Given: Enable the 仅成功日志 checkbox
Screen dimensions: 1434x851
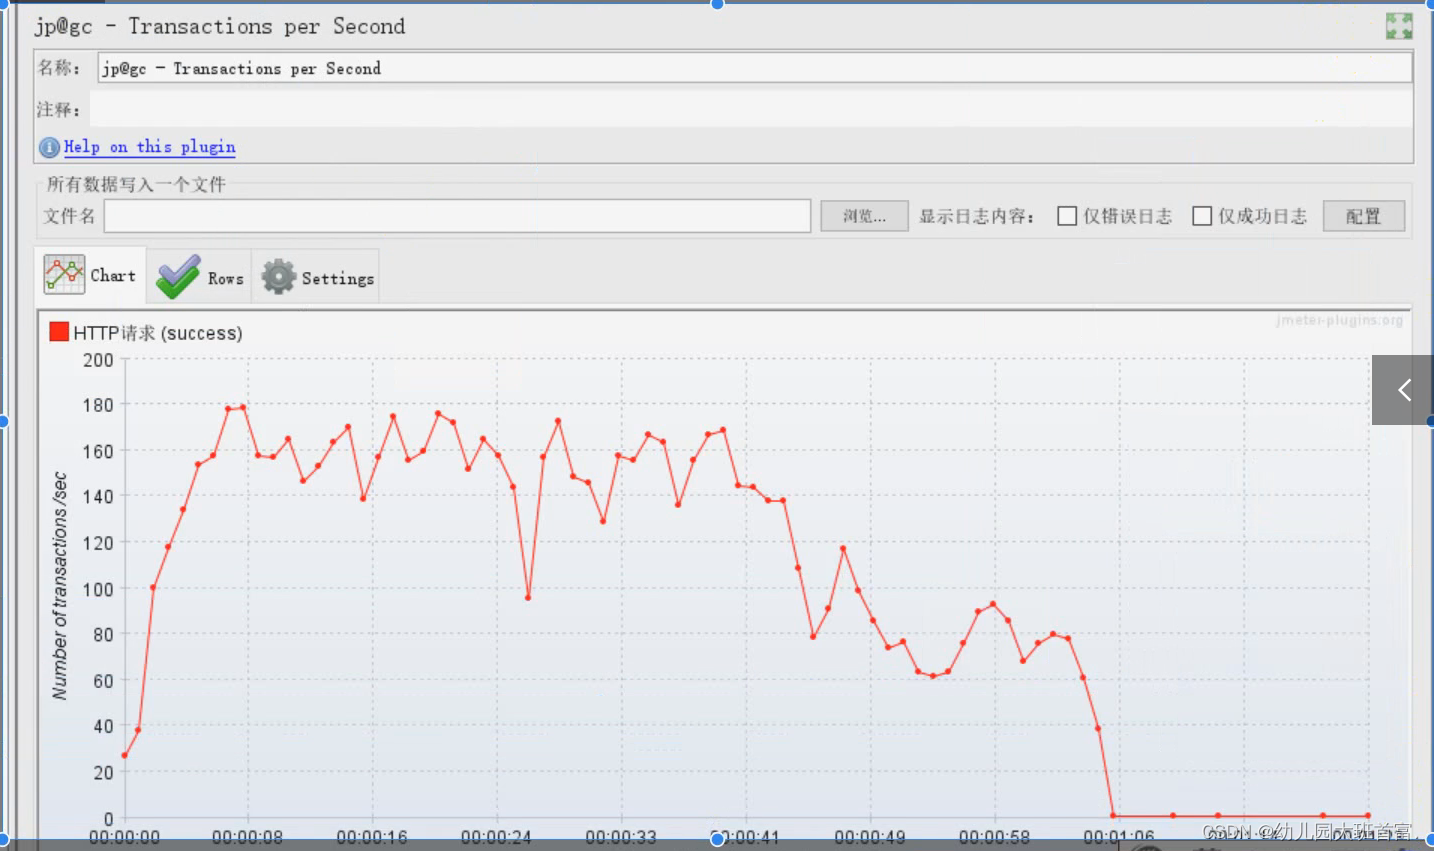Looking at the screenshot, I should pyautogui.click(x=1202, y=216).
